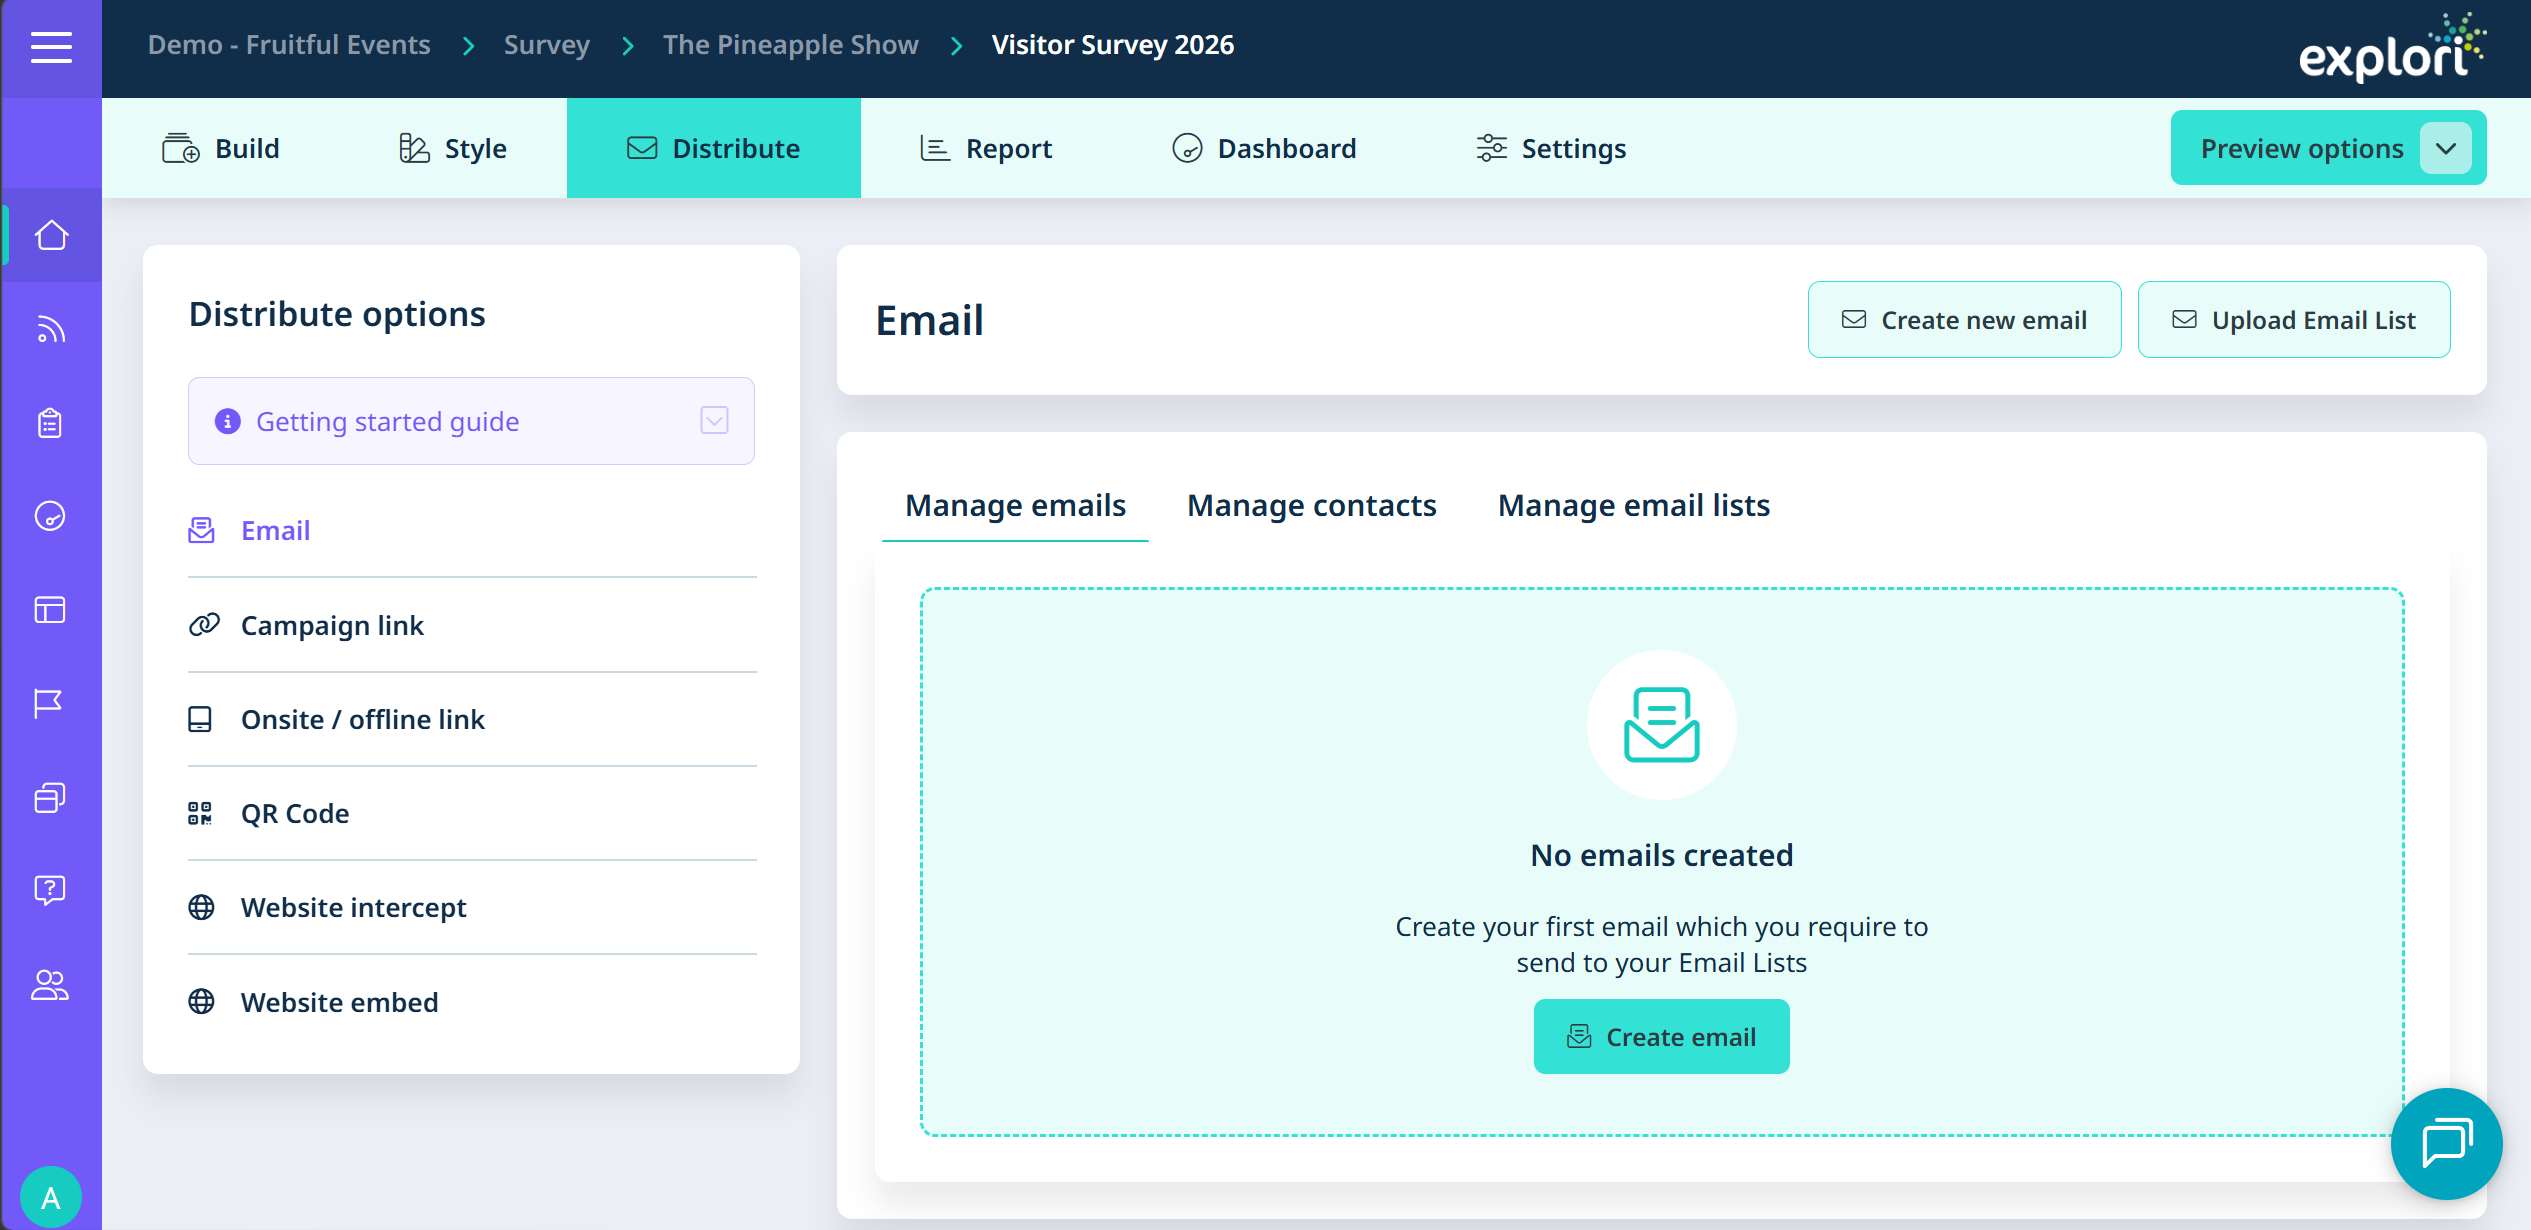2531x1230 pixels.
Task: Open the feed icon in the left sidebar
Action: [51, 329]
